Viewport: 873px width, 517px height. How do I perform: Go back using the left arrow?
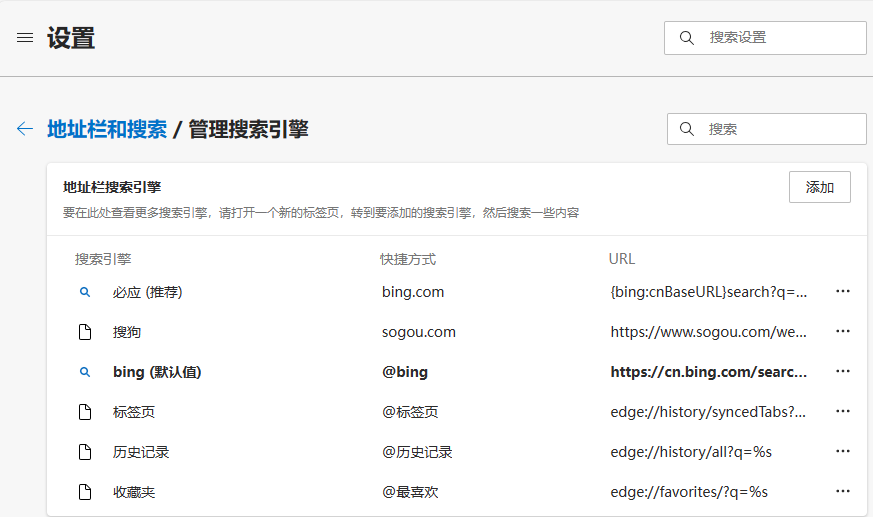coord(25,129)
